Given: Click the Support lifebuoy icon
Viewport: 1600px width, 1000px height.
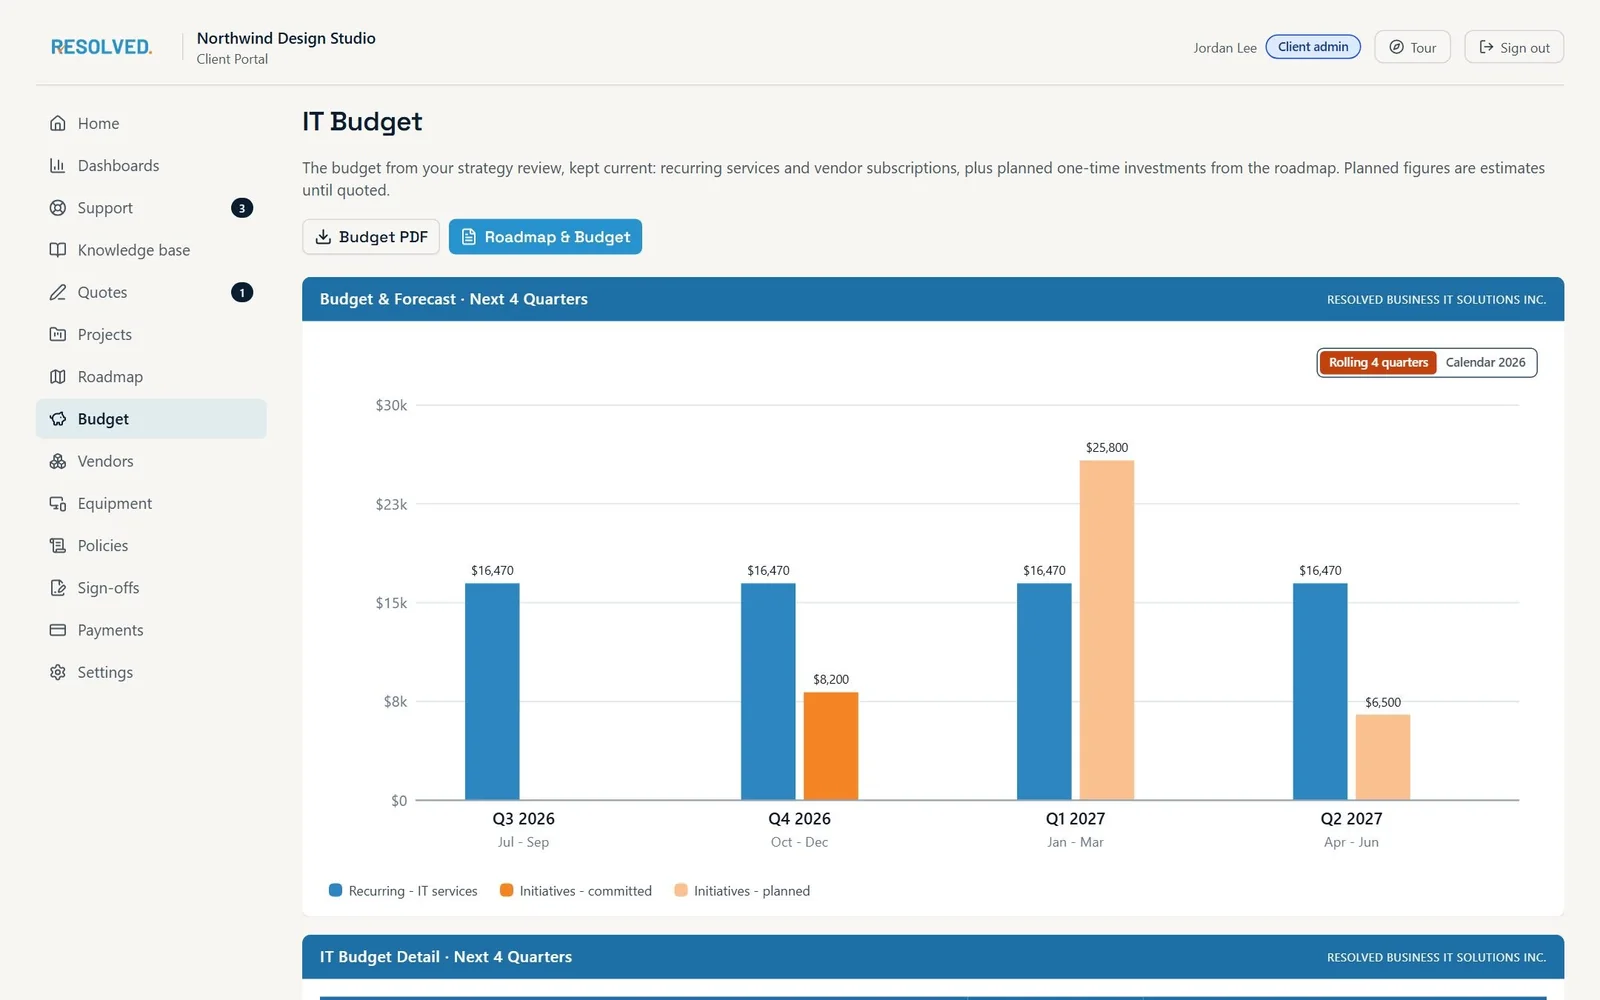Looking at the screenshot, I should 58,208.
